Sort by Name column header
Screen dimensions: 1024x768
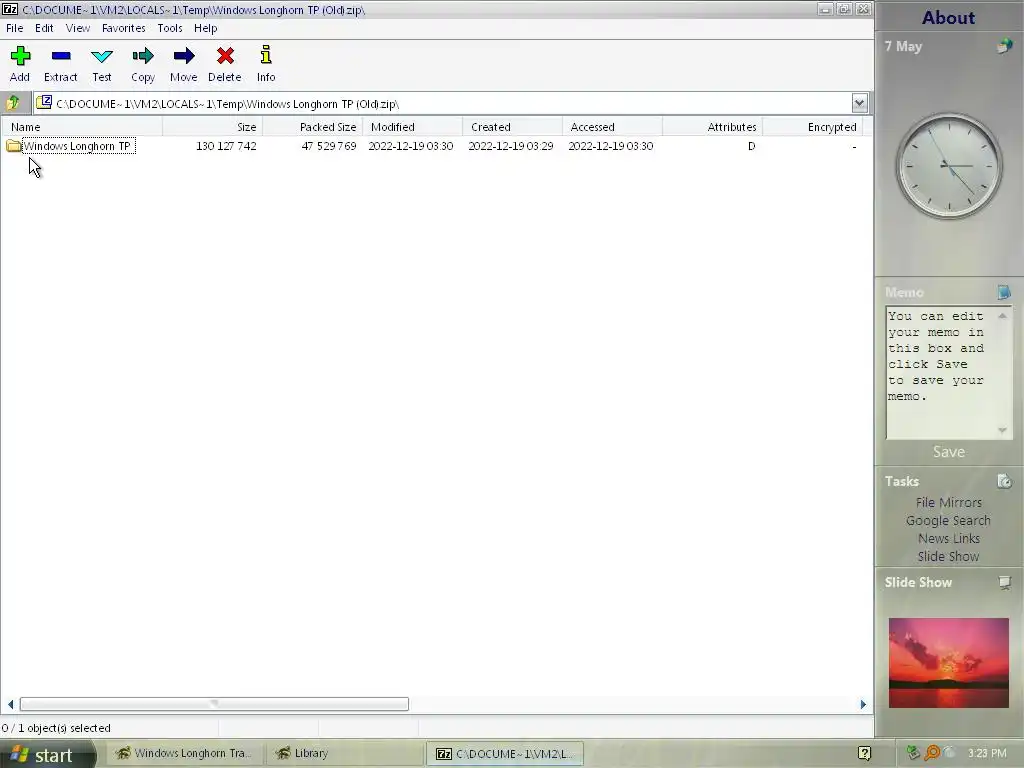(x=82, y=127)
